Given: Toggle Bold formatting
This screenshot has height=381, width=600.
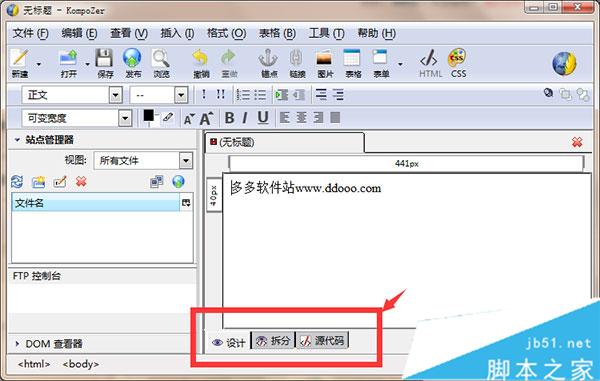Looking at the screenshot, I should pyautogui.click(x=230, y=118).
